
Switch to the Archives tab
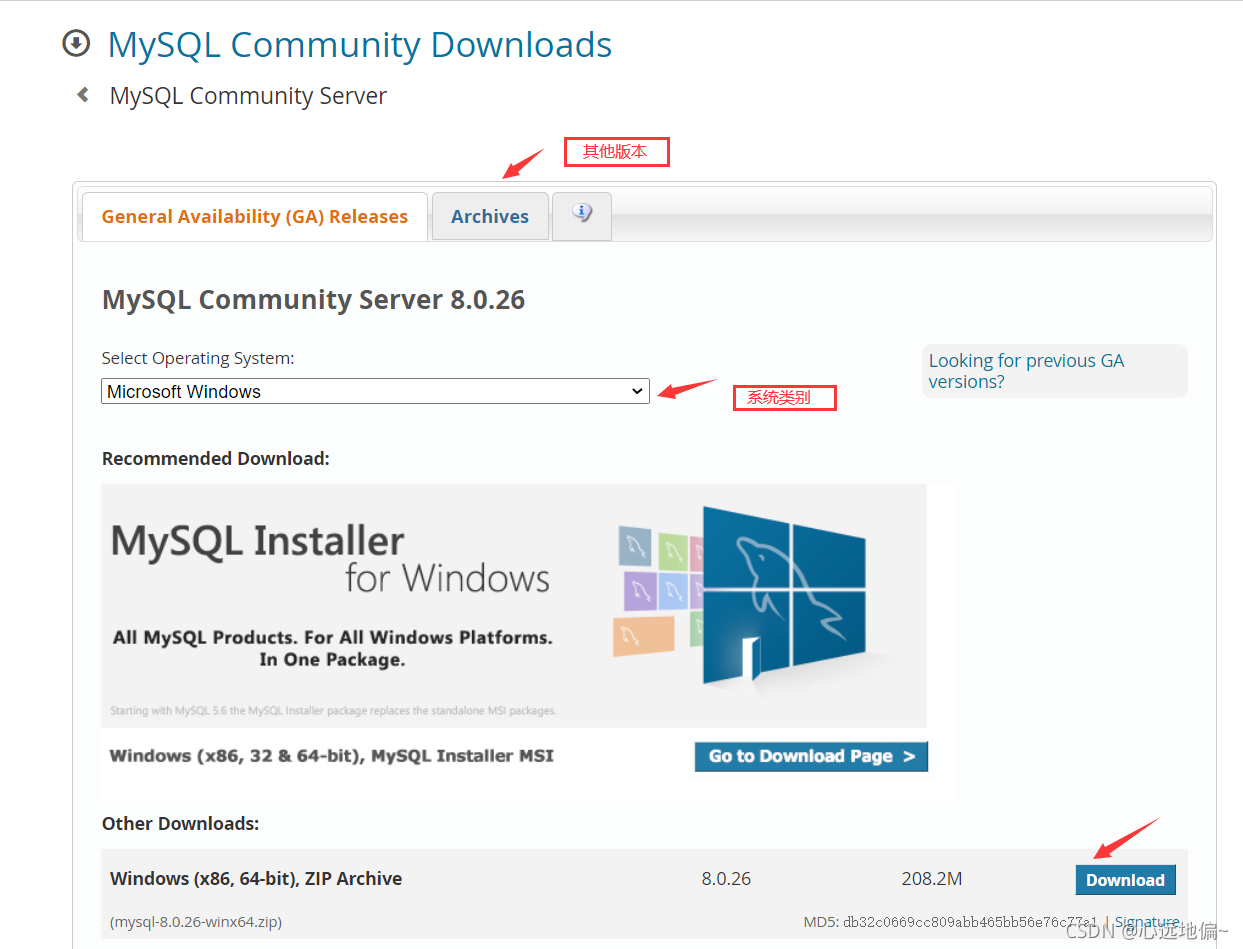490,216
